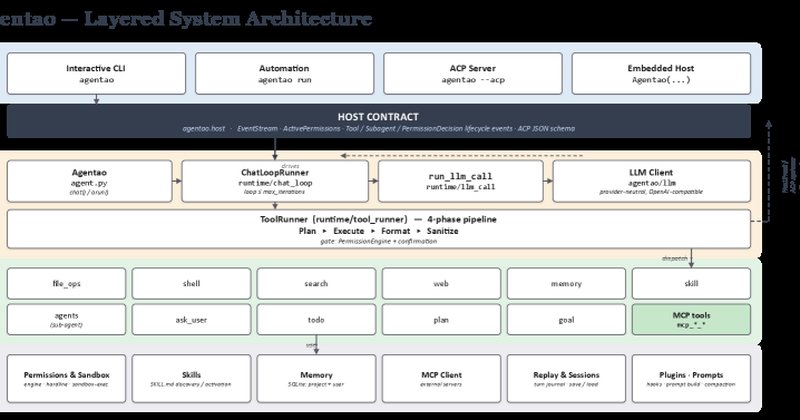Click the LLM Client box

651,181
